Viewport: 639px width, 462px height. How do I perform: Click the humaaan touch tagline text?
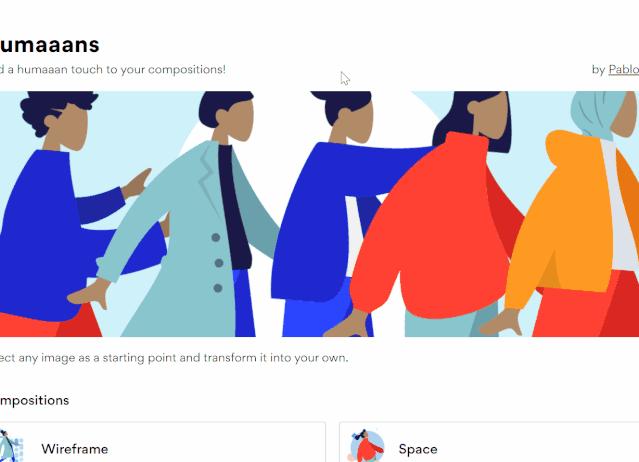point(112,70)
